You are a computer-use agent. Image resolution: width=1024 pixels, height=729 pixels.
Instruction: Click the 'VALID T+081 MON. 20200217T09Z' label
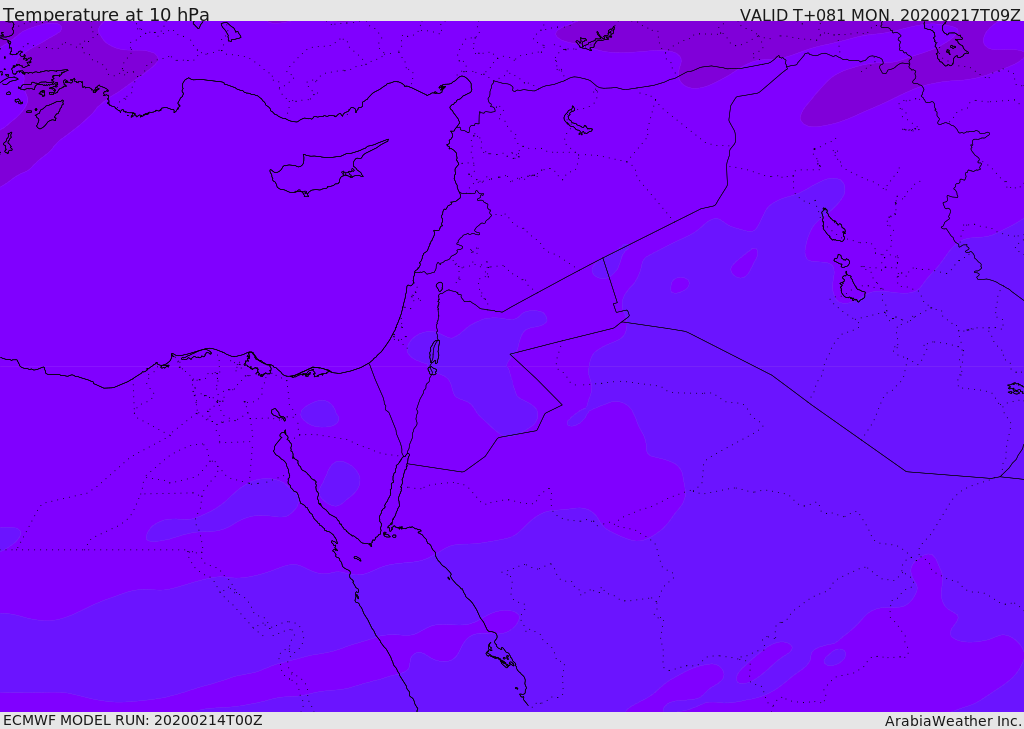pyautogui.click(x=880, y=14)
